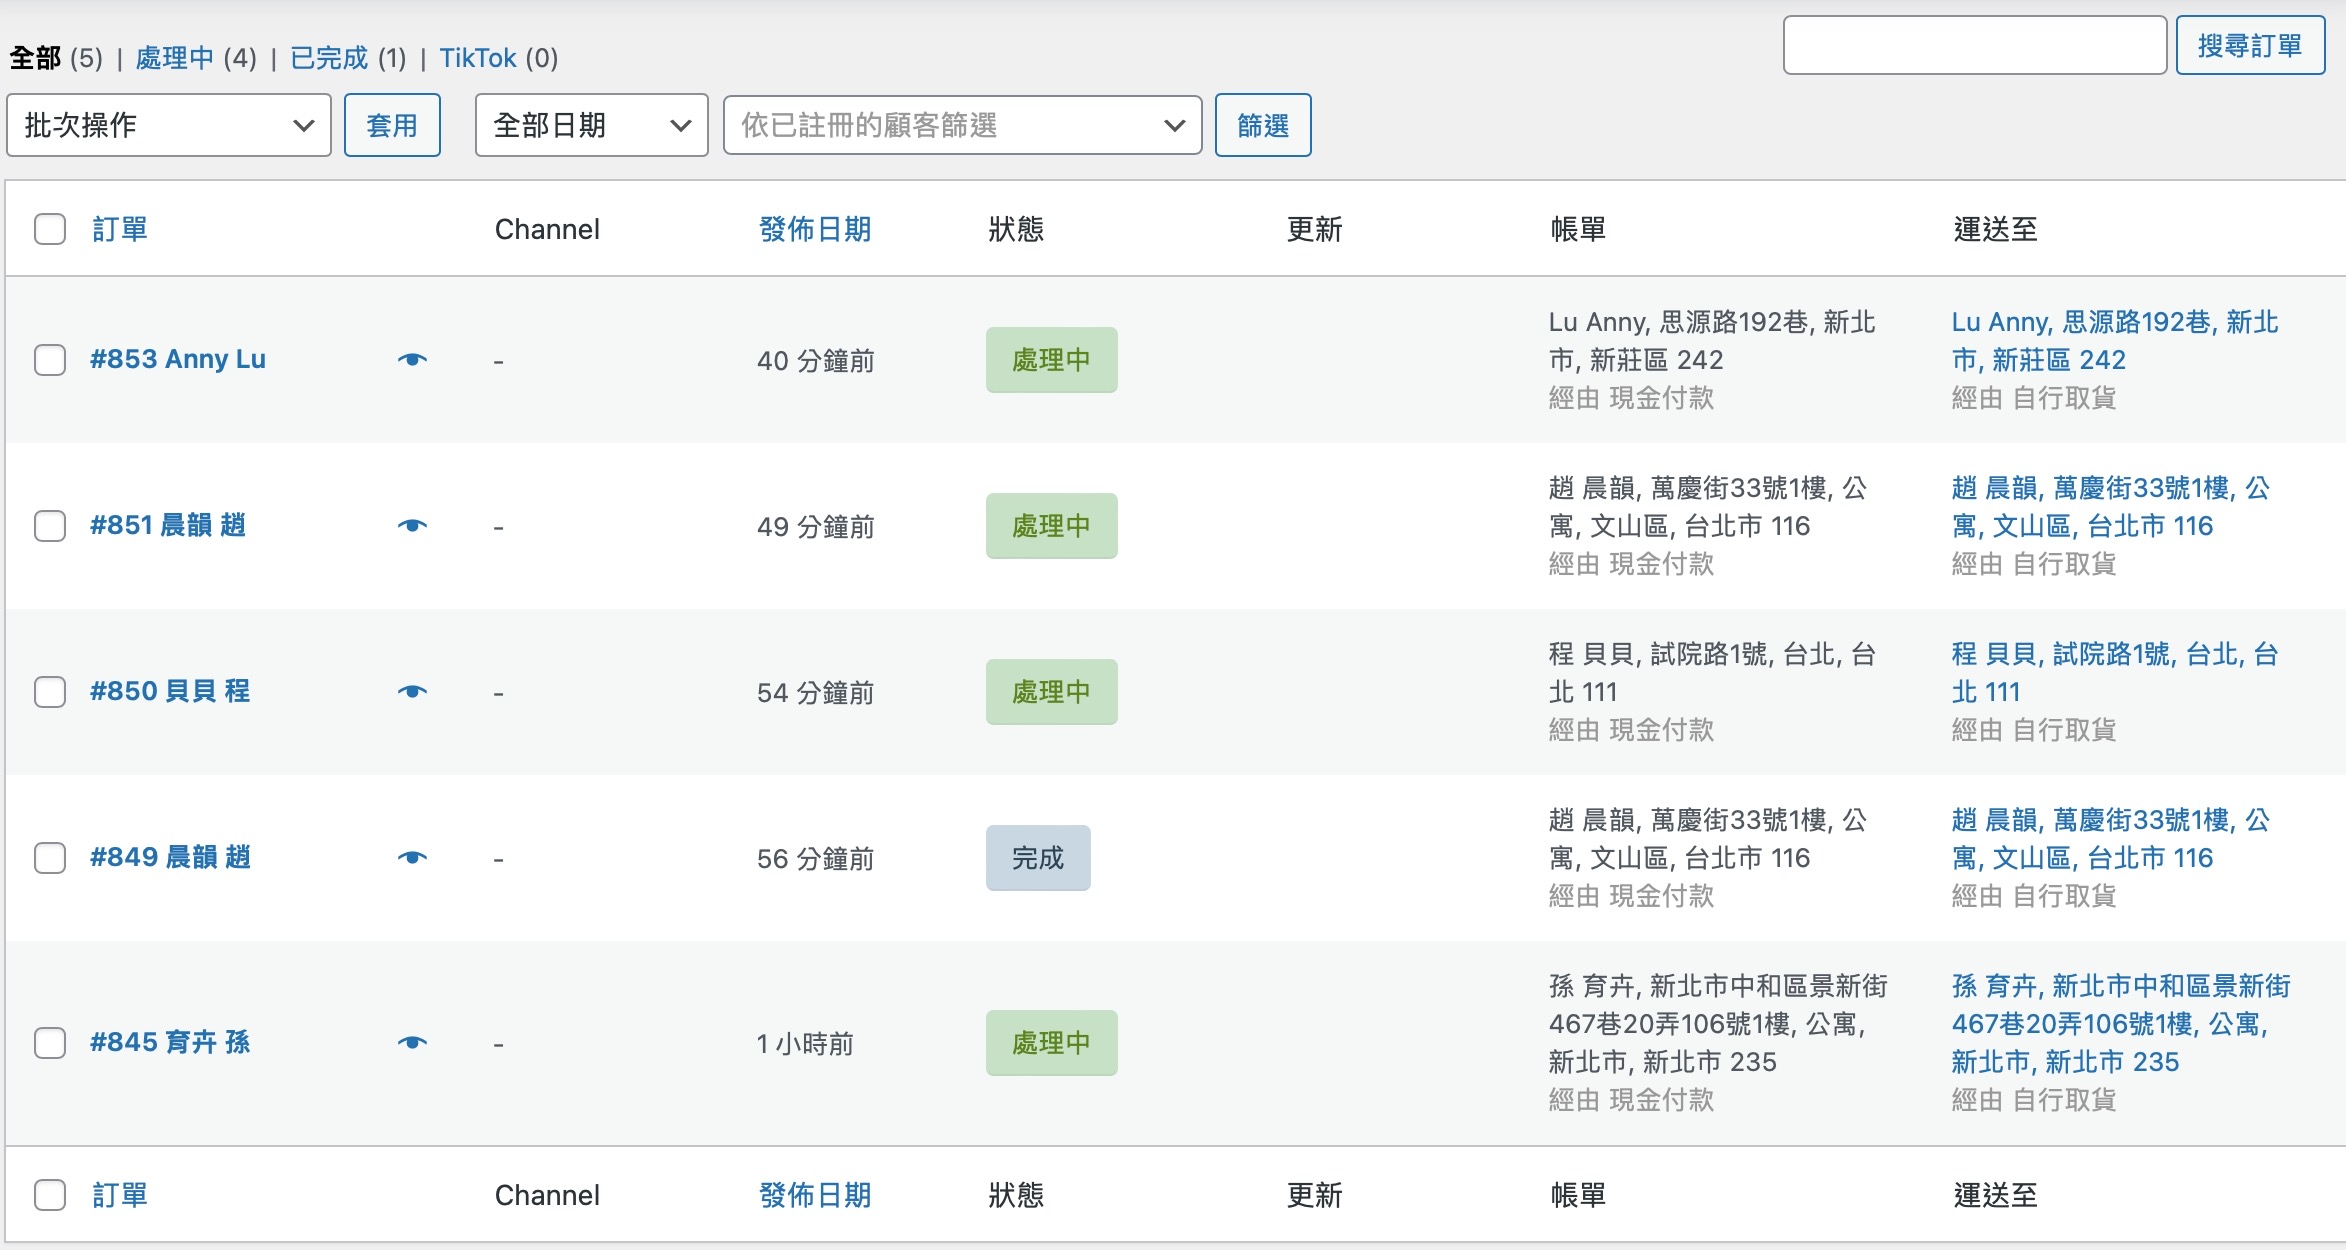Image resolution: width=2346 pixels, height=1250 pixels.
Task: Click the 篩選 filter button
Action: [x=1262, y=125]
